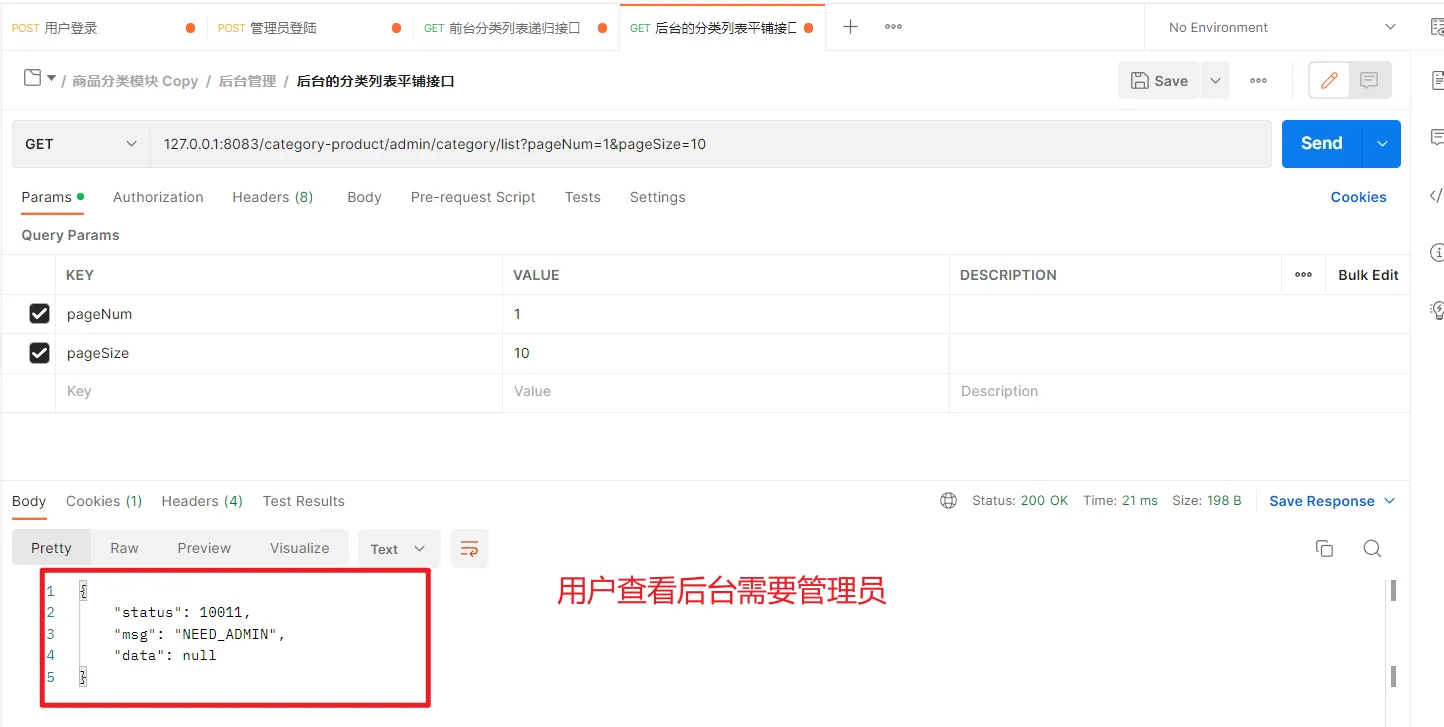This screenshot has width=1444, height=727.
Task: Click the floppy disk Save button
Action: coord(1159,81)
